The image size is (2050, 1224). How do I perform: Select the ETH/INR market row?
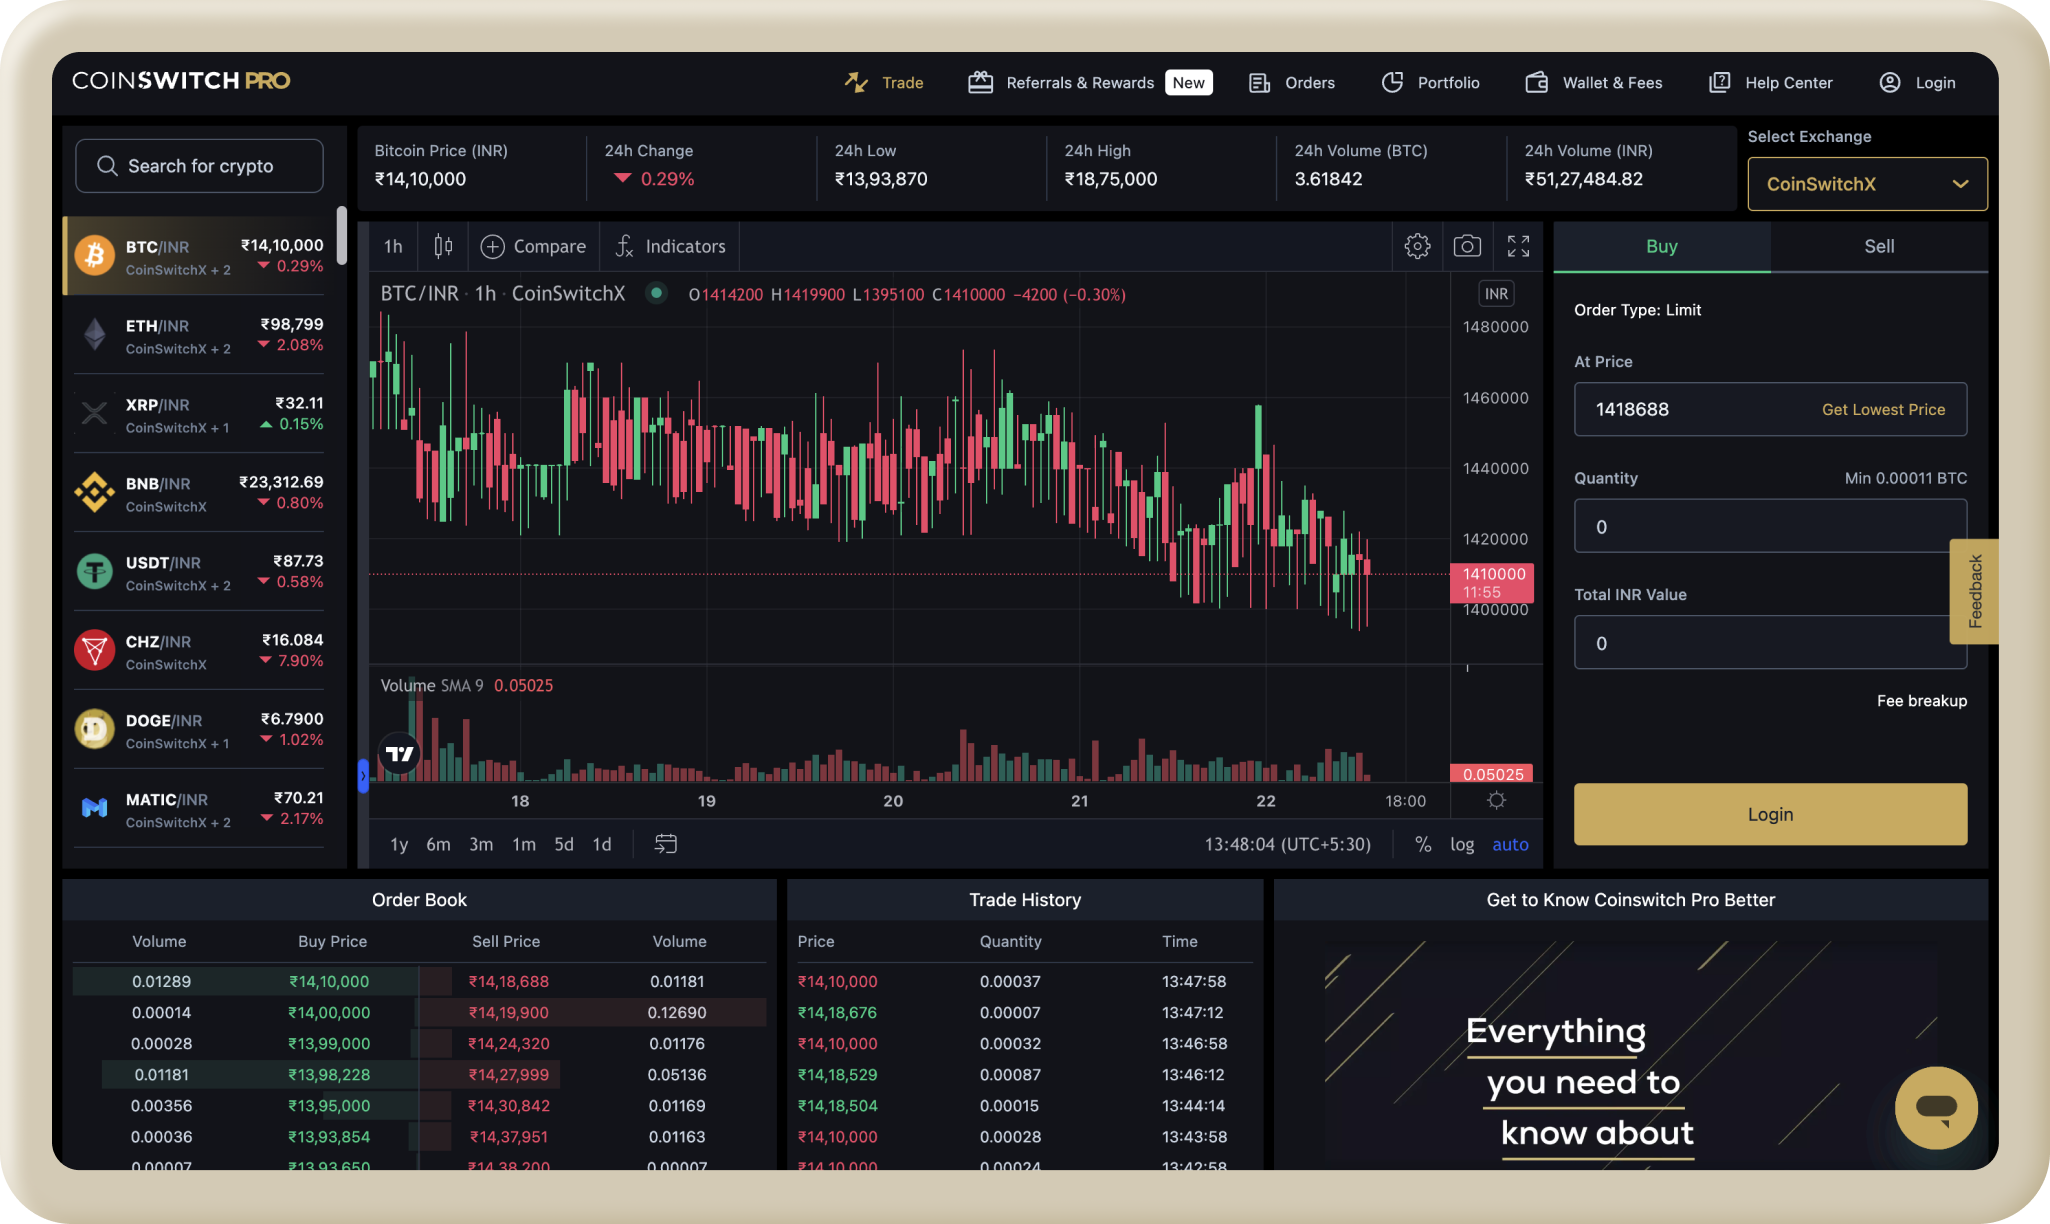(x=200, y=335)
